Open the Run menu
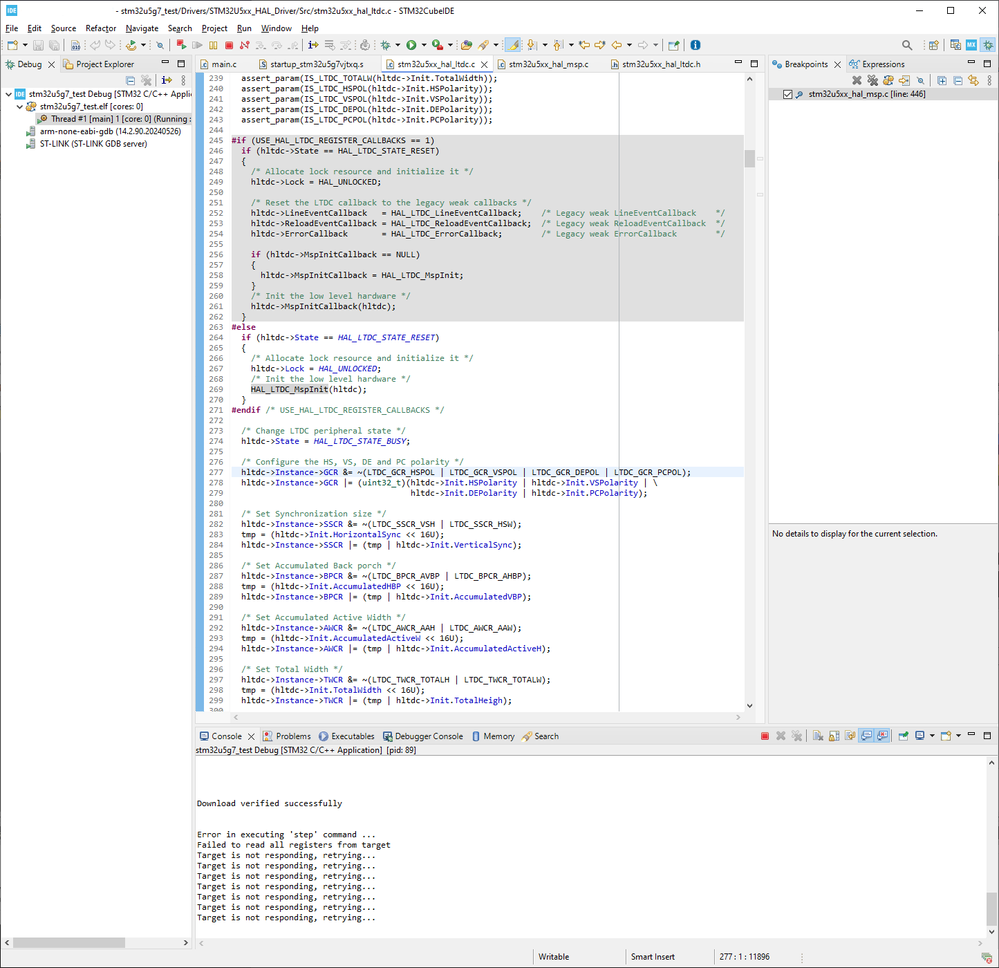The width and height of the screenshot is (999, 968). point(242,28)
